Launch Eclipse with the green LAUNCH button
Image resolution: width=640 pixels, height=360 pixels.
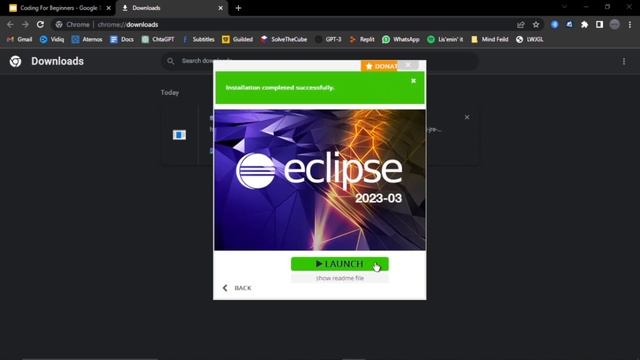340,264
